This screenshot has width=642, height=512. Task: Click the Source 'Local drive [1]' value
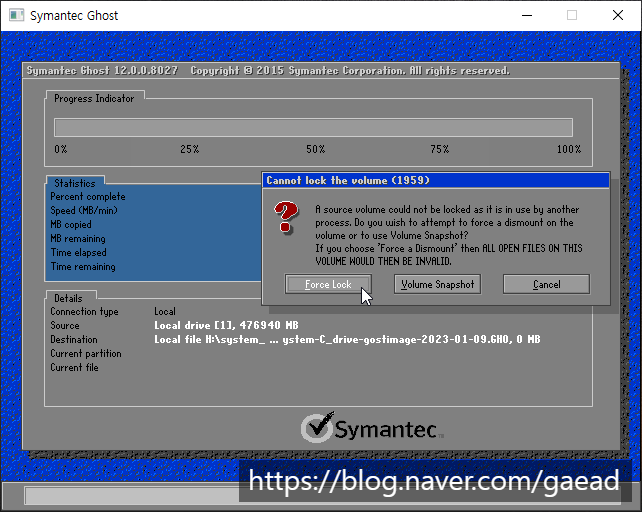226,326
